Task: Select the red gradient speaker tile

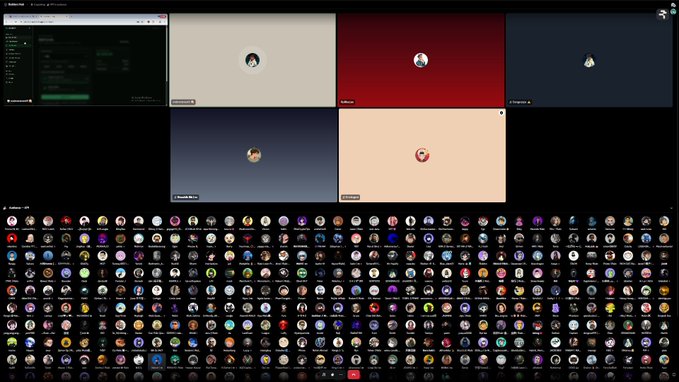Action: tap(421, 60)
